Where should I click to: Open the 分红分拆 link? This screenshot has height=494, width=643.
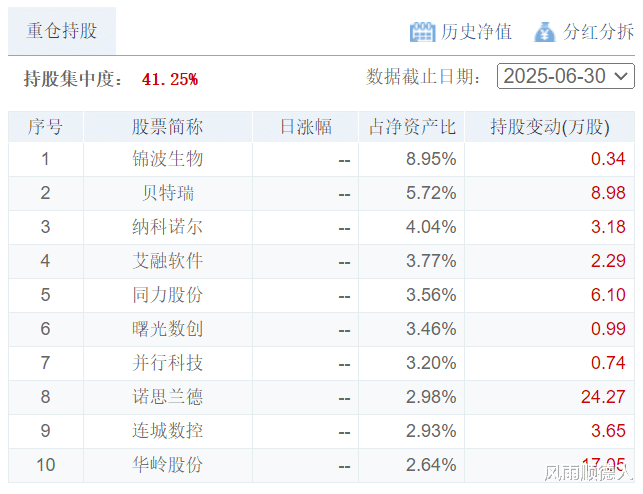598,32
